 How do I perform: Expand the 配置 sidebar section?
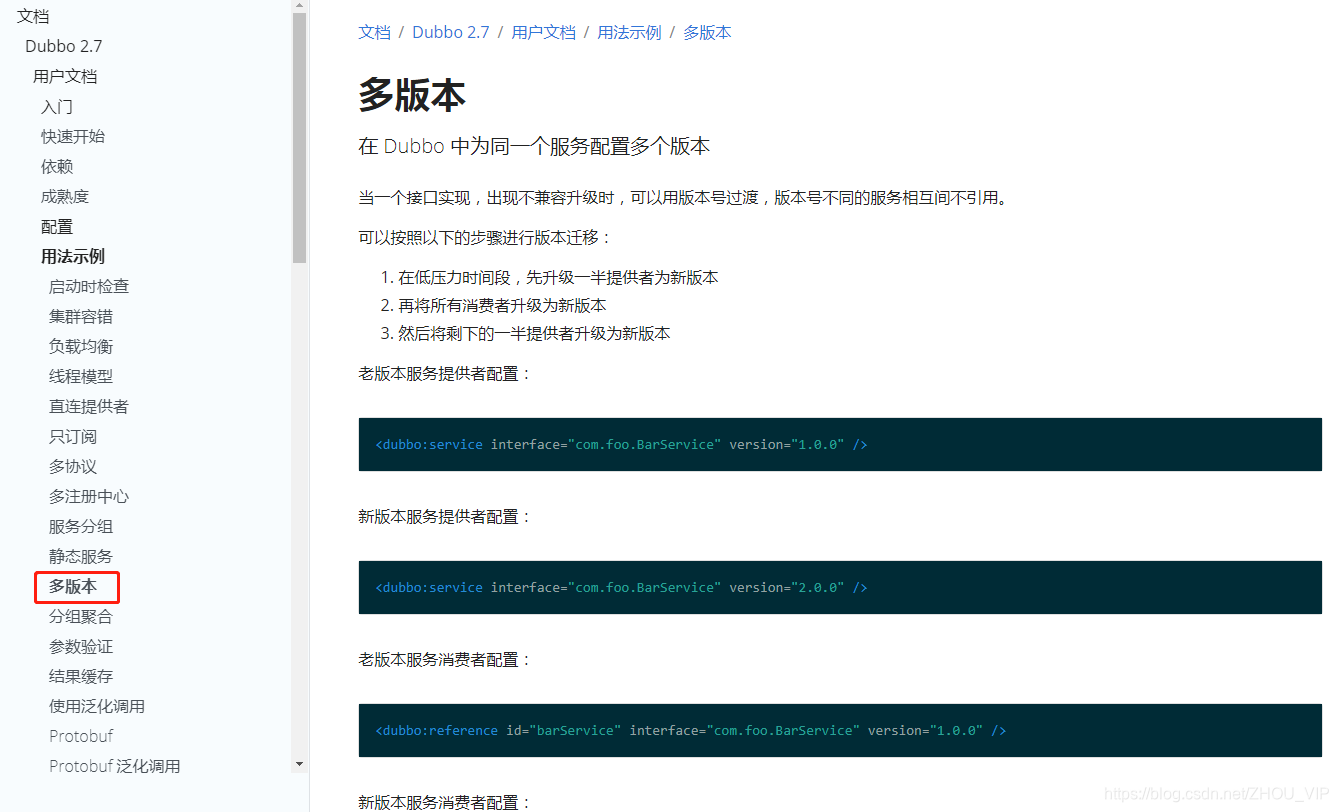(57, 227)
